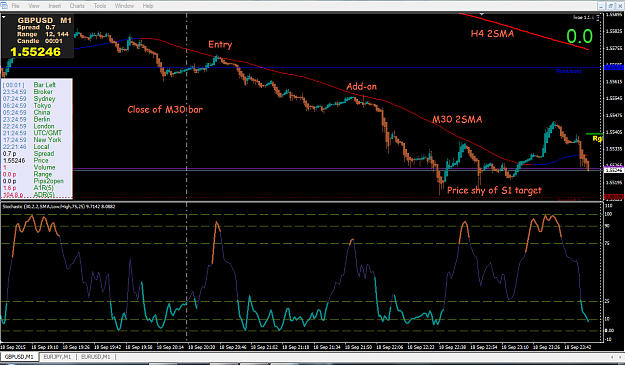The height and width of the screenshot is (365, 625).
Task: Open the Insert menu
Action: [55, 6]
